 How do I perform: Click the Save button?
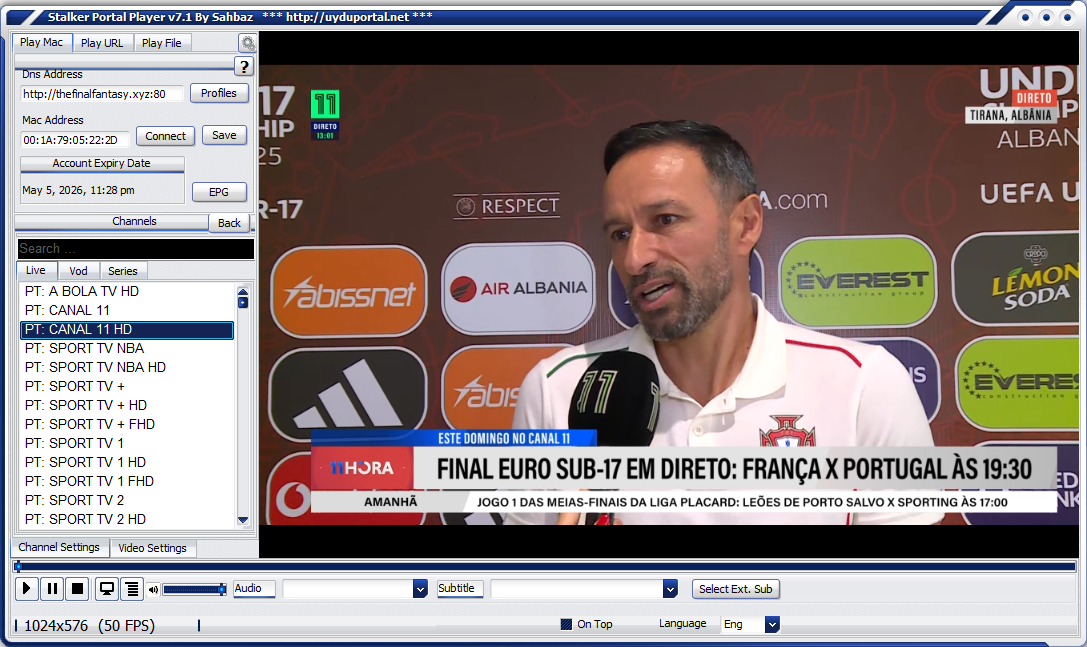(224, 135)
